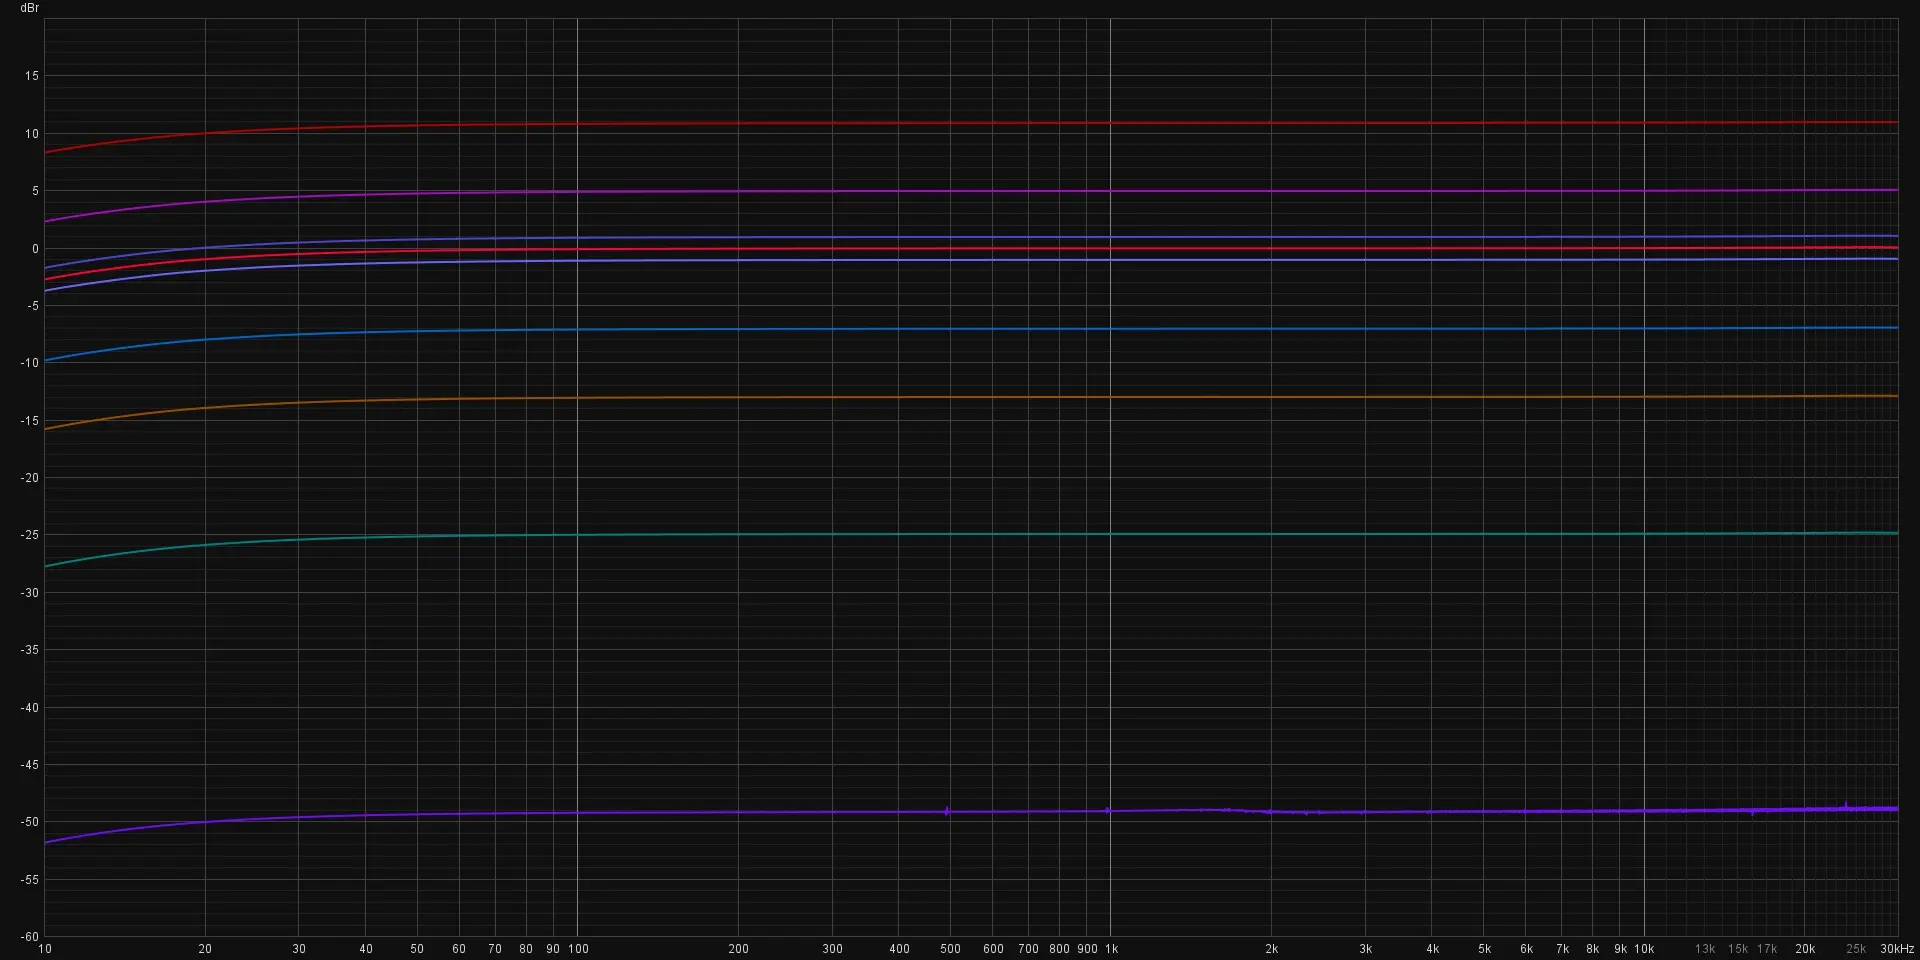Click the 25k frequency label
This screenshot has height=960, width=1920.
1857,949
